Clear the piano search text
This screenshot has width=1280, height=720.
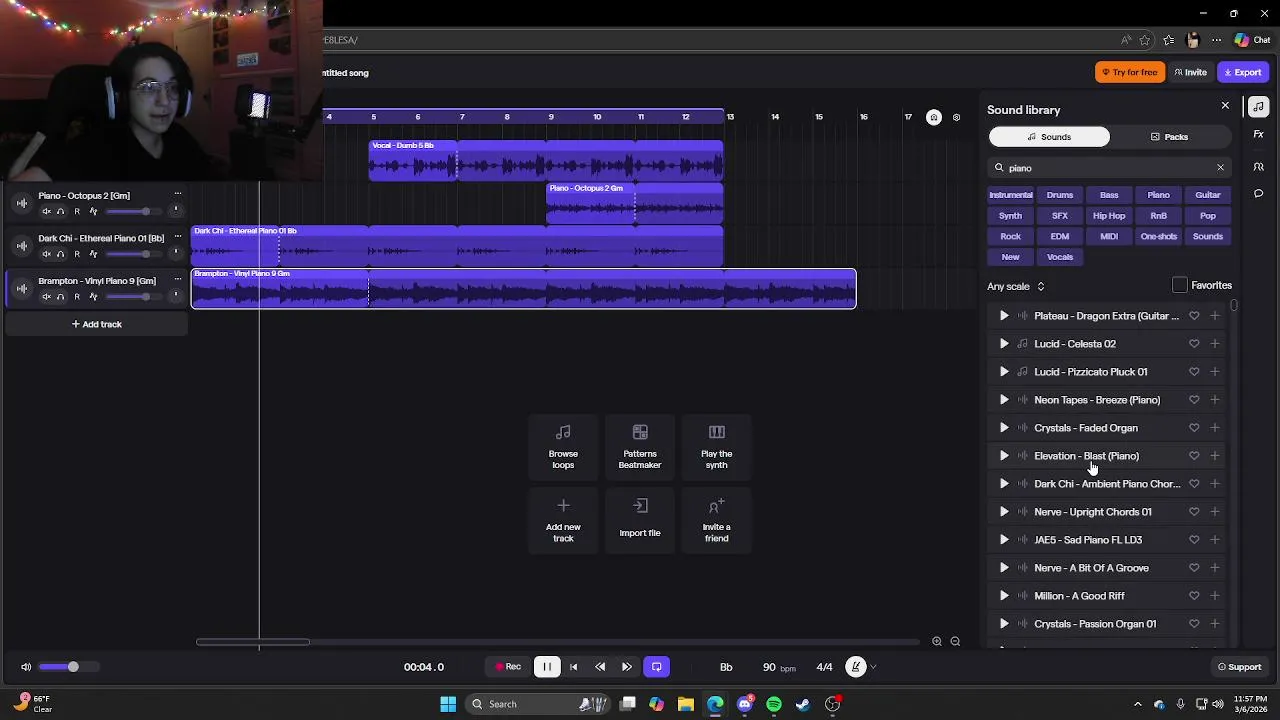(1220, 168)
